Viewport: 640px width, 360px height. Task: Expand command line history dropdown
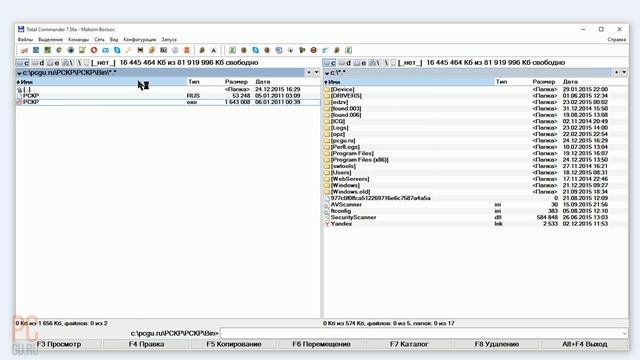(624, 333)
